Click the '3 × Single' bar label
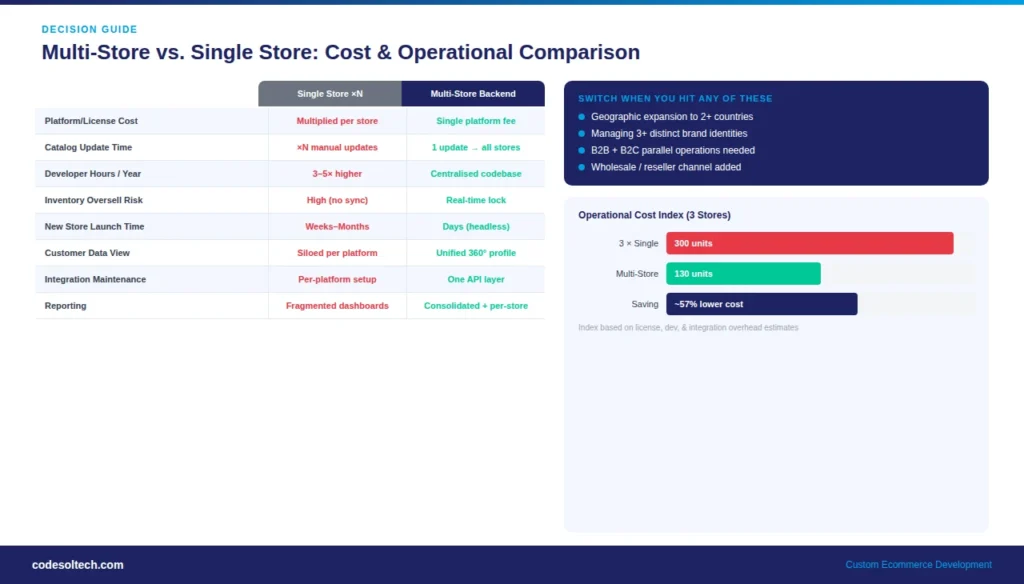 point(638,243)
